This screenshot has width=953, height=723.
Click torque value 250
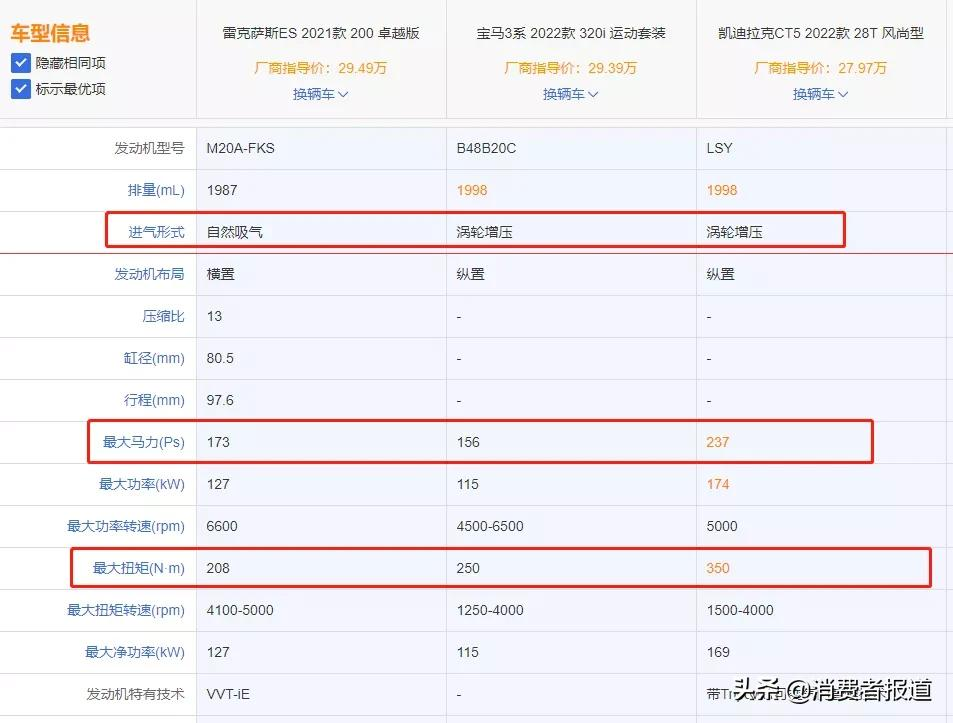click(x=468, y=568)
